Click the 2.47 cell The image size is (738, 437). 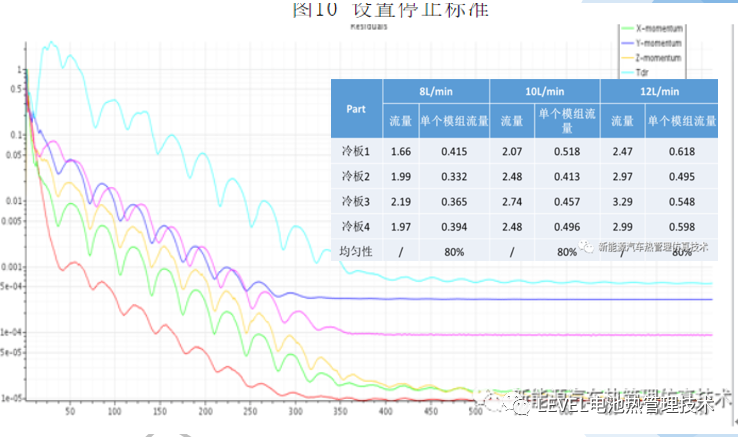tap(622, 151)
